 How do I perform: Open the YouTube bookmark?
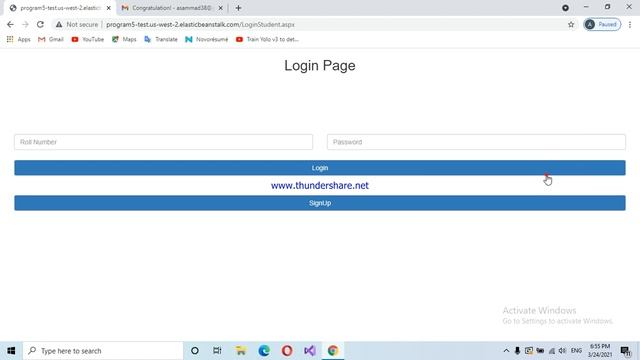click(x=88, y=39)
